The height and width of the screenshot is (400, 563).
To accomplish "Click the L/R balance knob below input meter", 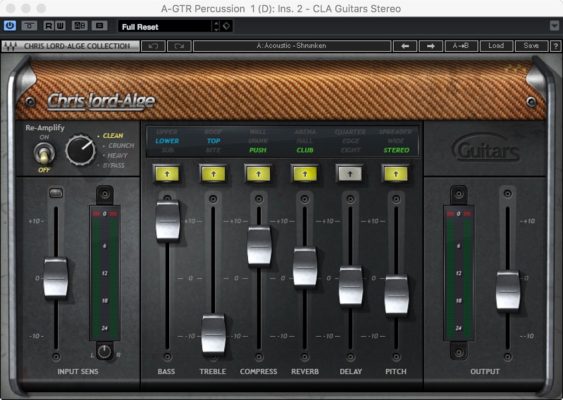I will click(104, 352).
